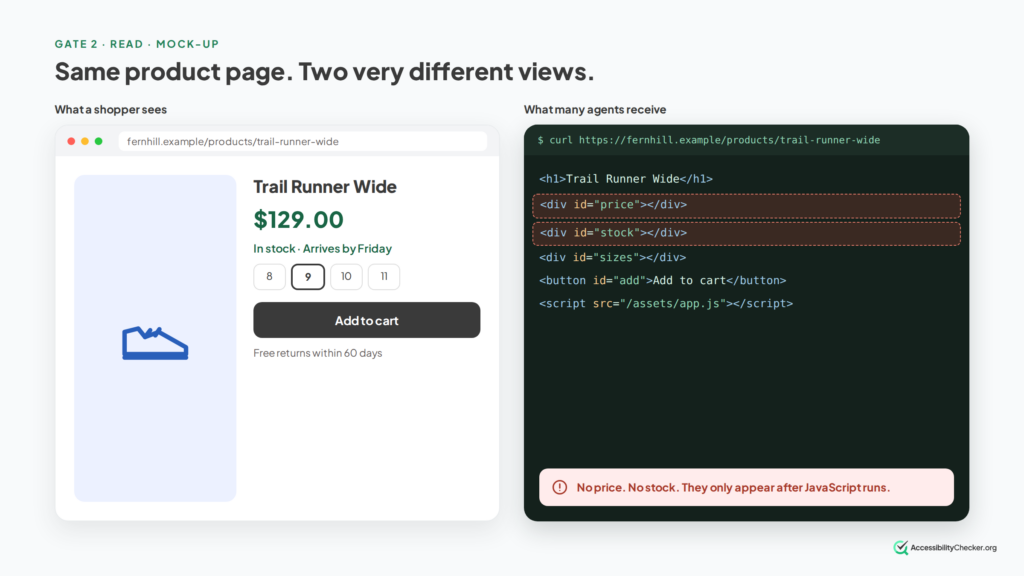The height and width of the screenshot is (576, 1024).
Task: Click 'Free returns within 60 days' text
Action: coord(317,353)
